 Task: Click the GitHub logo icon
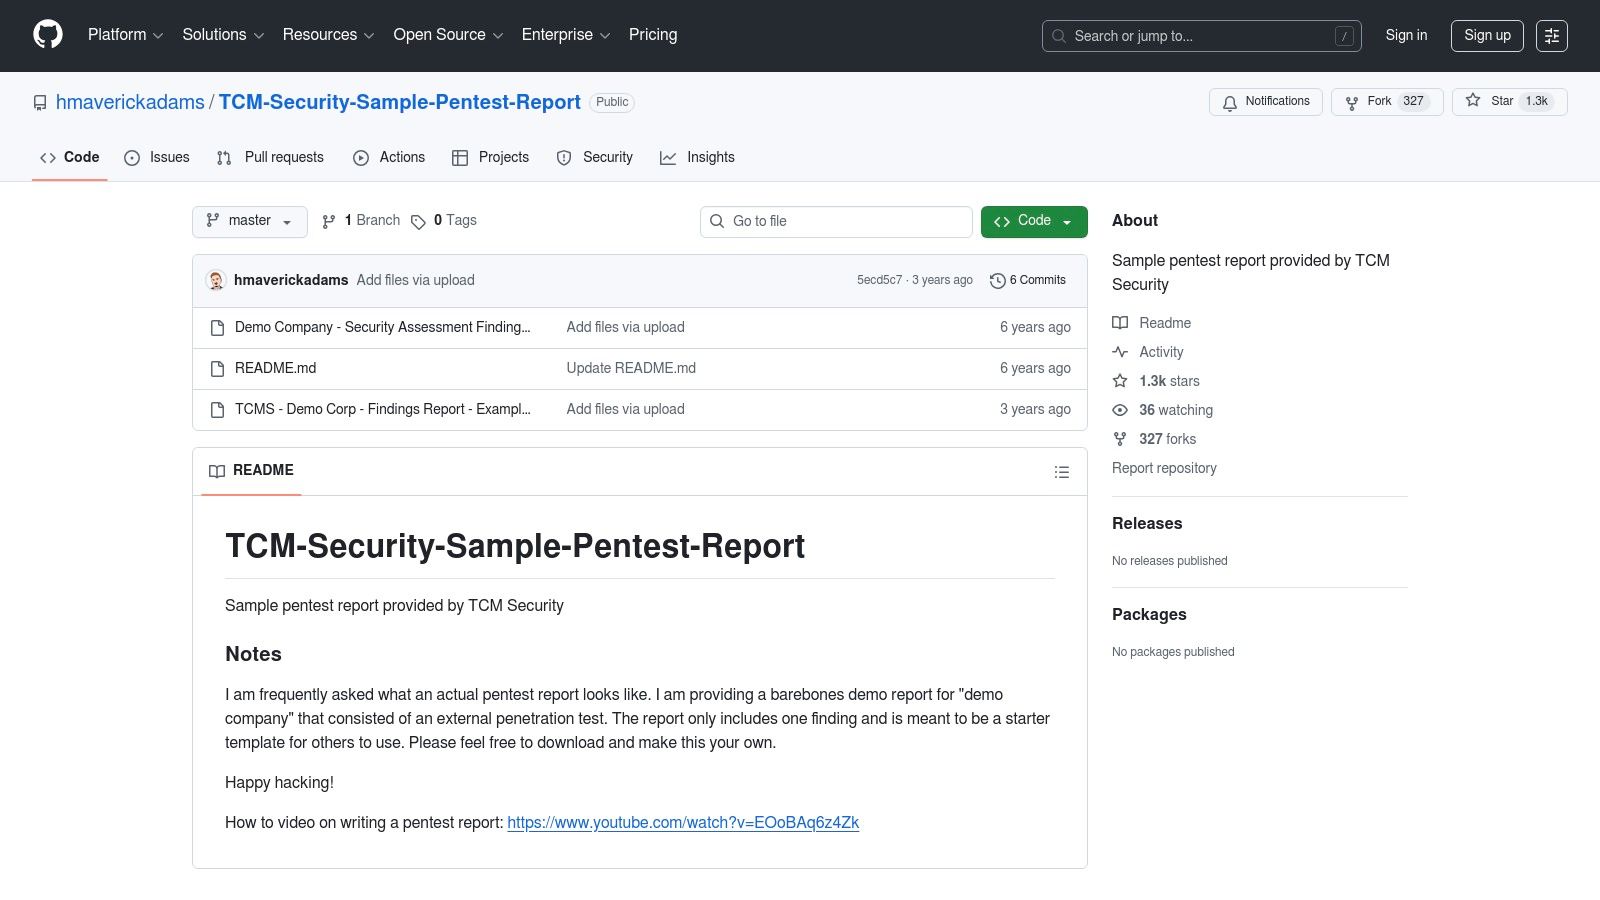tap(47, 34)
